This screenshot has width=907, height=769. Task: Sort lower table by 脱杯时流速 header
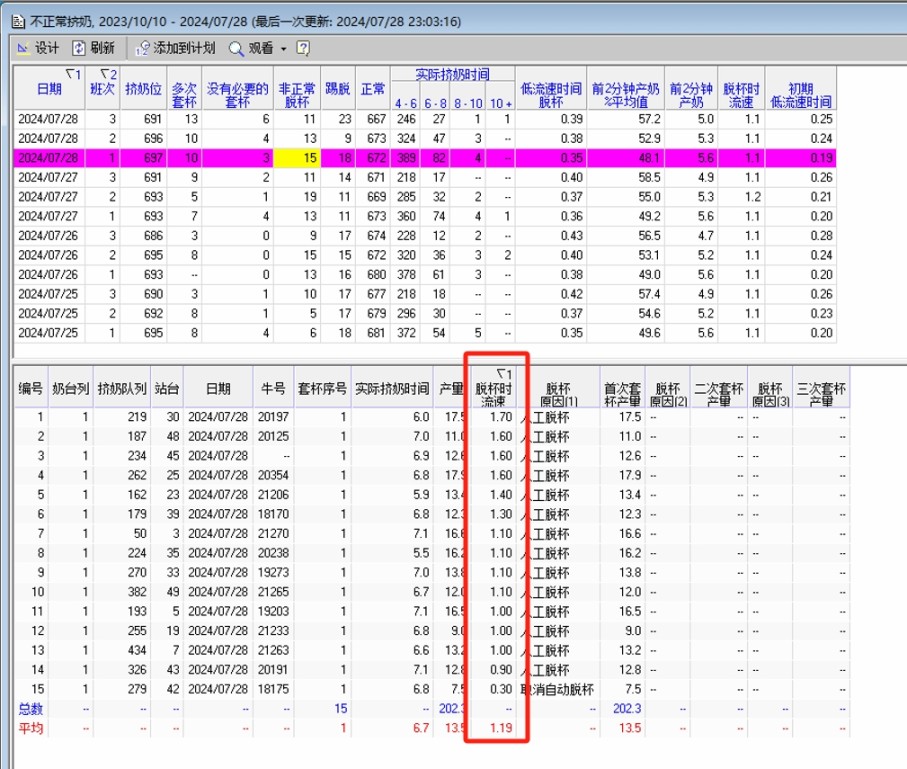(x=497, y=387)
